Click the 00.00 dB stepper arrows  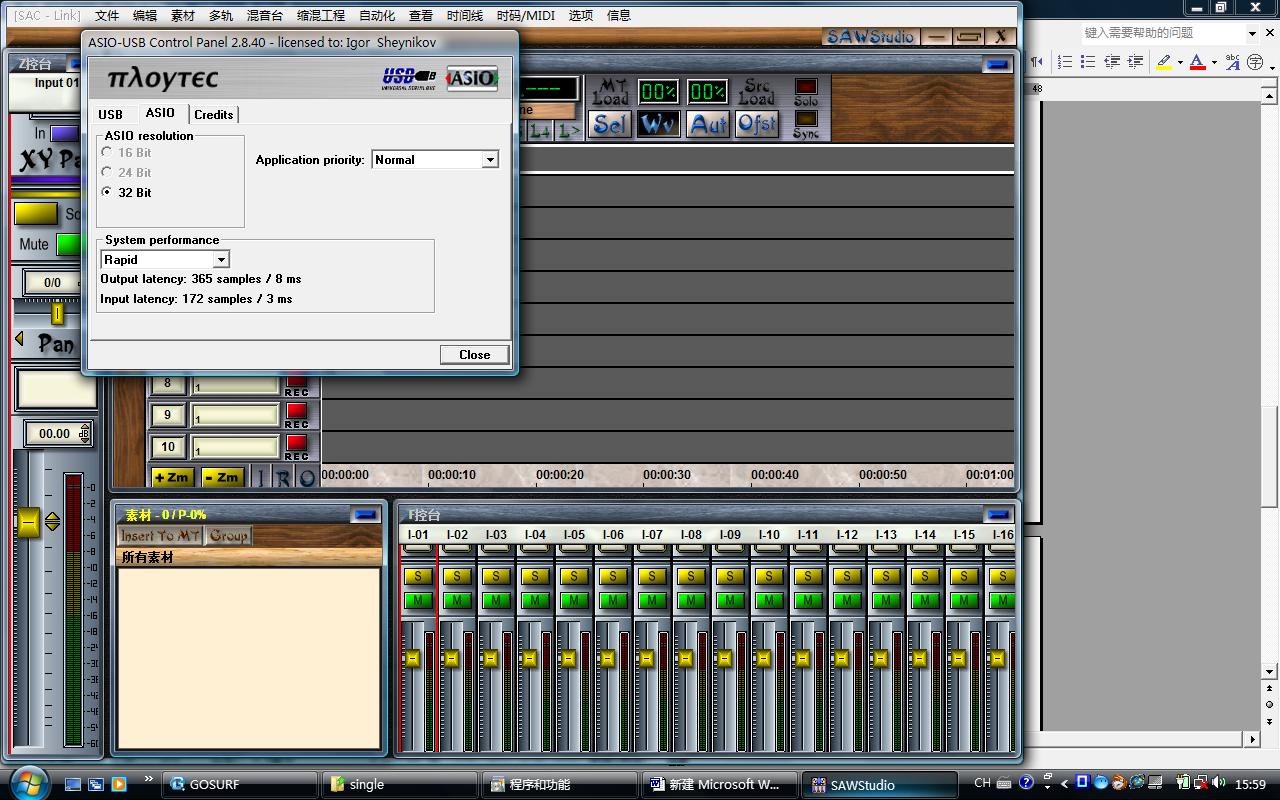click(x=85, y=433)
